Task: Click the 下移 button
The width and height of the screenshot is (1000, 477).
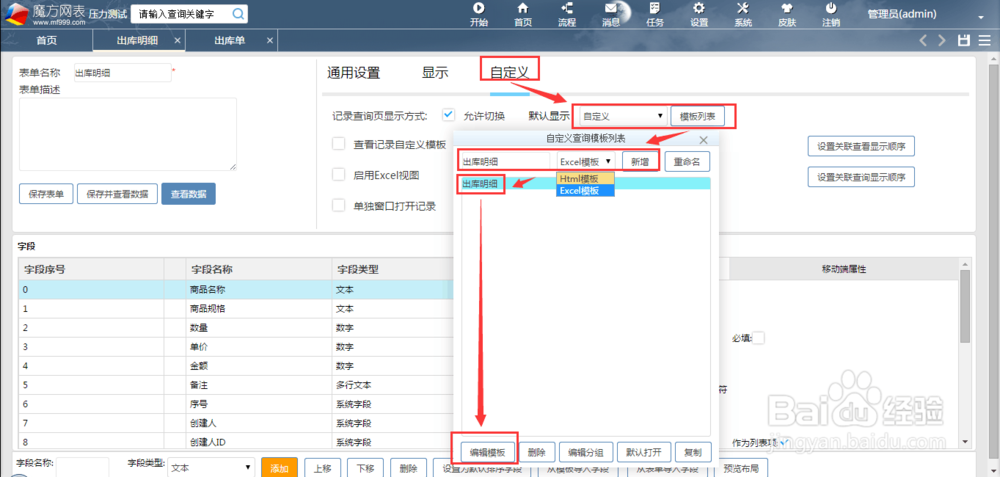Action: 365,468
